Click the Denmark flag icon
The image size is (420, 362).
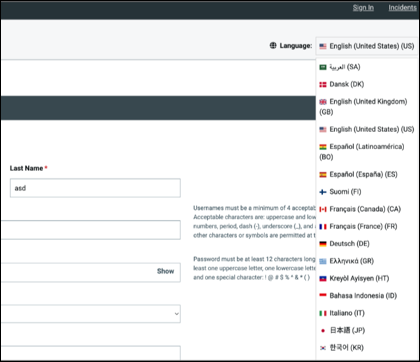pyautogui.click(x=323, y=85)
